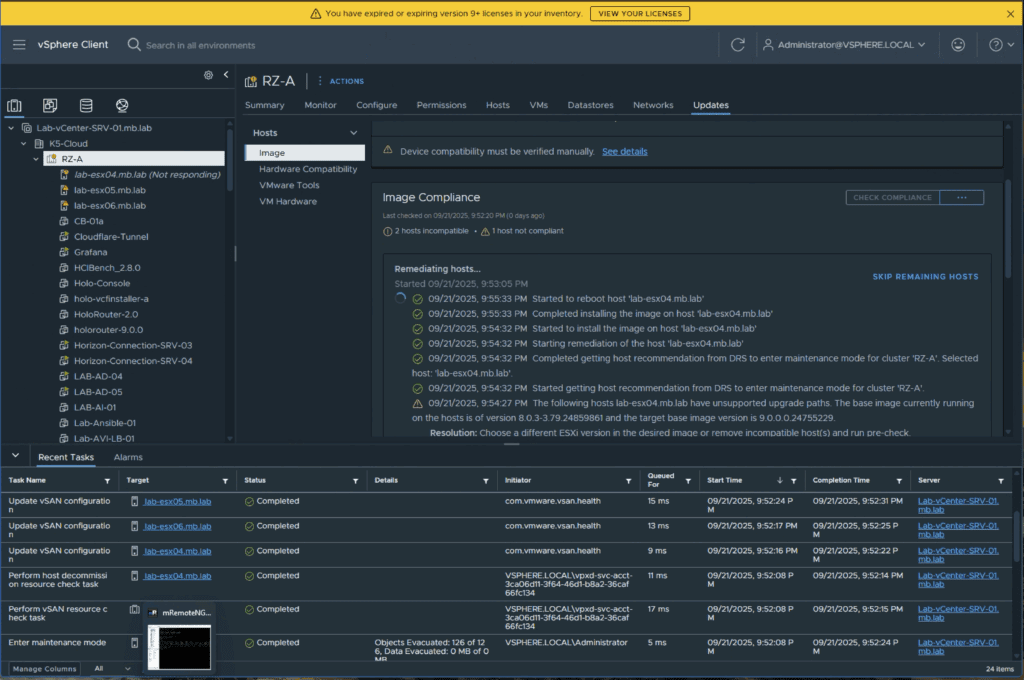Viewport: 1024px width, 680px height.
Task: Click the refresh icon in top bar
Action: 738,45
